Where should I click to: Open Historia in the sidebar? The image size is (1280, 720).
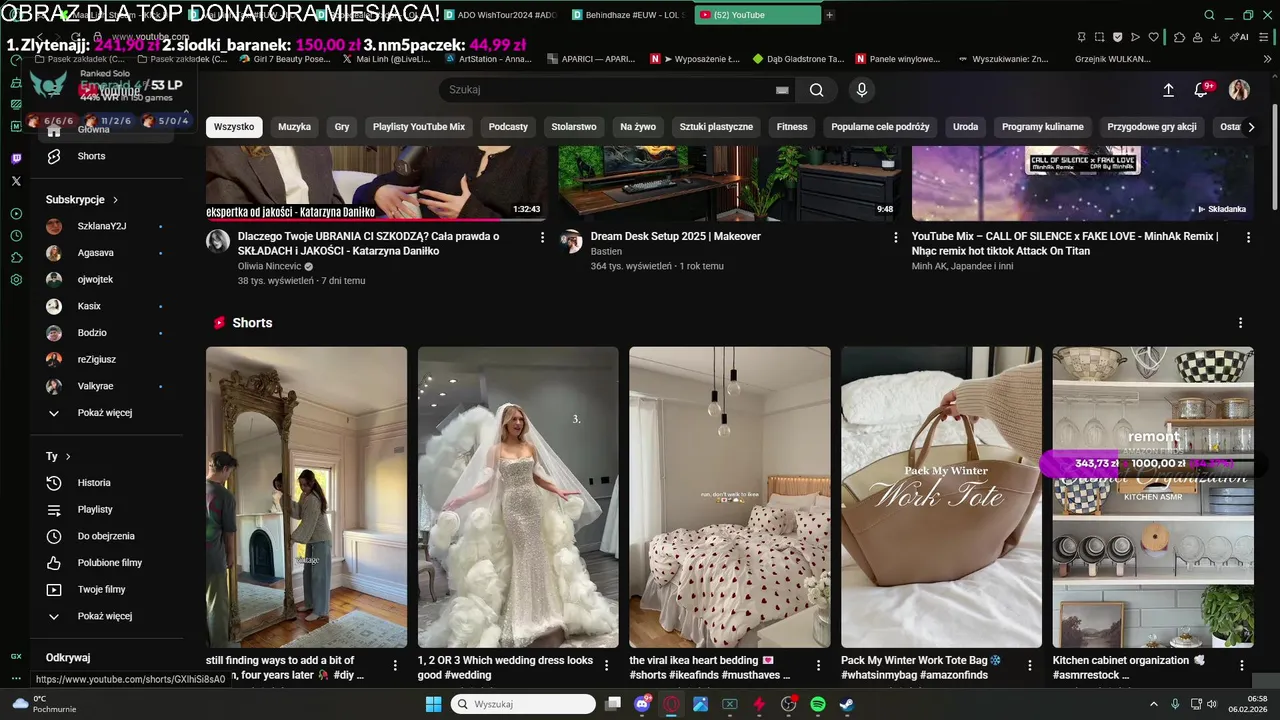pos(94,483)
